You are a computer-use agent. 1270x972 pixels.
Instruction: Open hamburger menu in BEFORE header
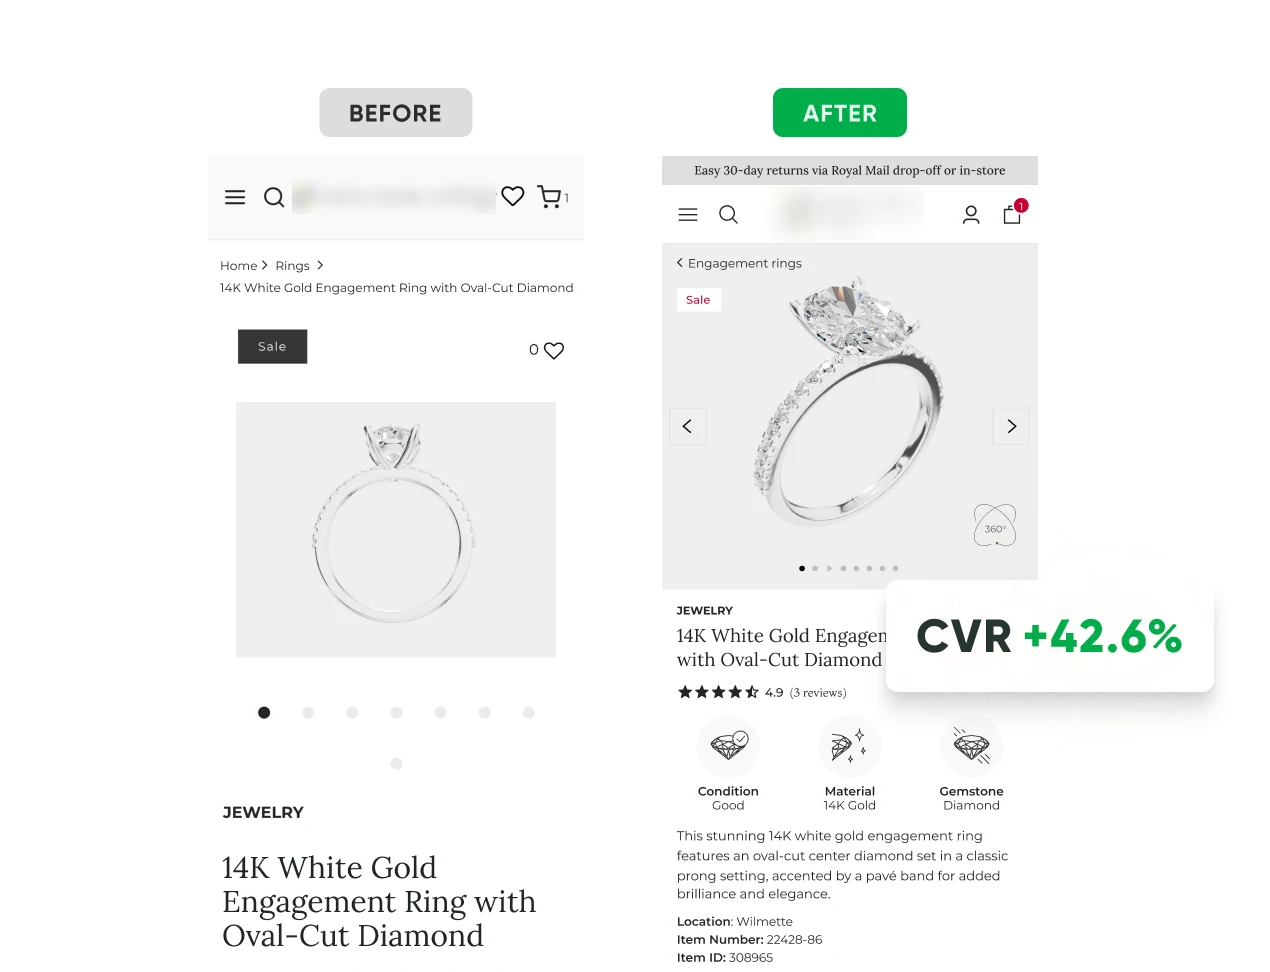point(235,197)
